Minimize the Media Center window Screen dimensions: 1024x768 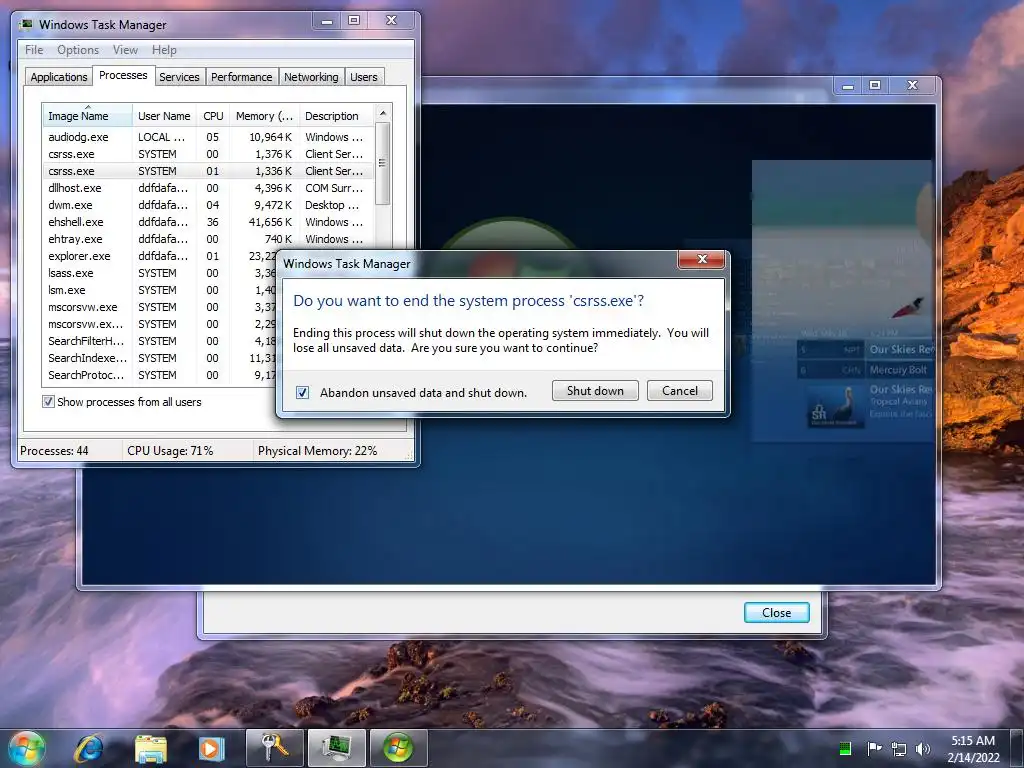[x=848, y=86]
